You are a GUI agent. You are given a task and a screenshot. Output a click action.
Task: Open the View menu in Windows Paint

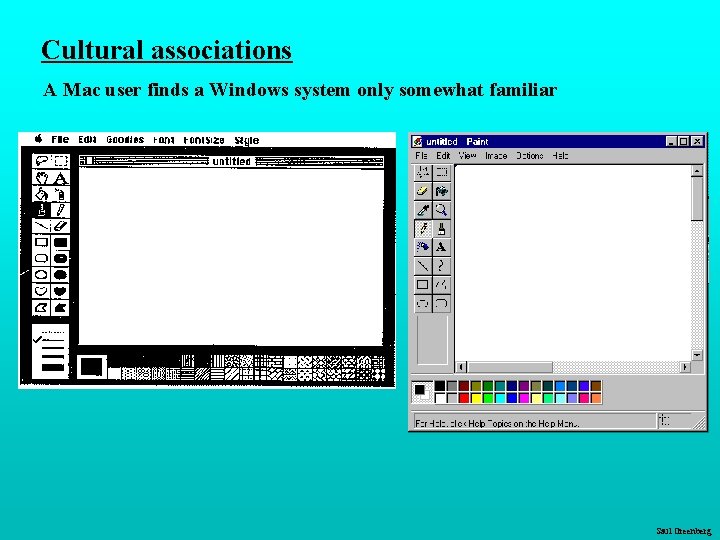(x=467, y=156)
